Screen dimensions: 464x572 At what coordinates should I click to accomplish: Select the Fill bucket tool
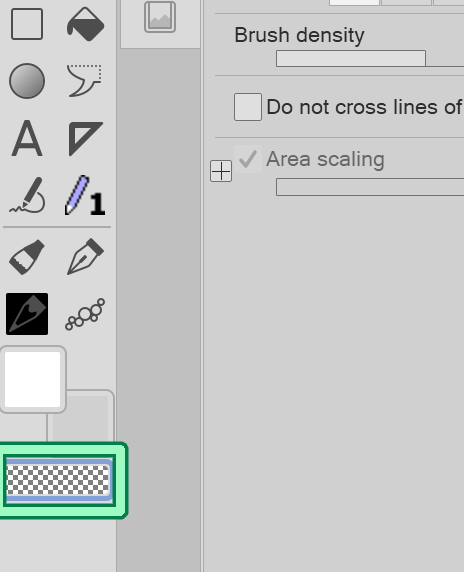pos(85,24)
